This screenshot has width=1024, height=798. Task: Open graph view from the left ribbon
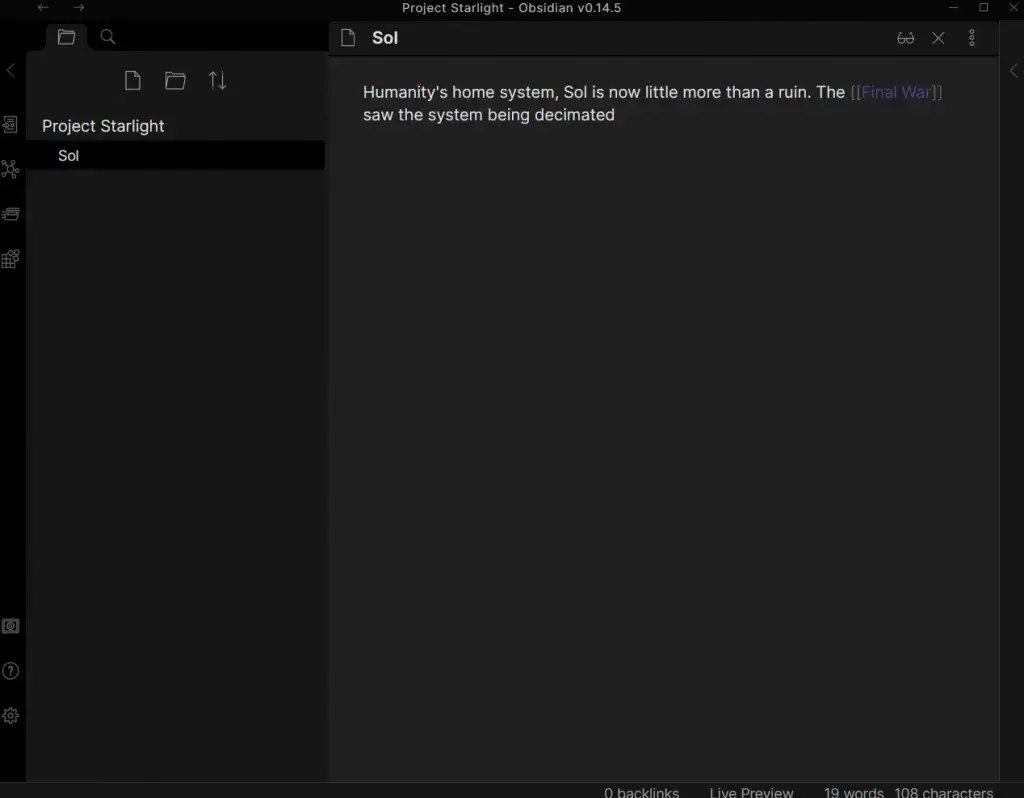(x=10, y=169)
